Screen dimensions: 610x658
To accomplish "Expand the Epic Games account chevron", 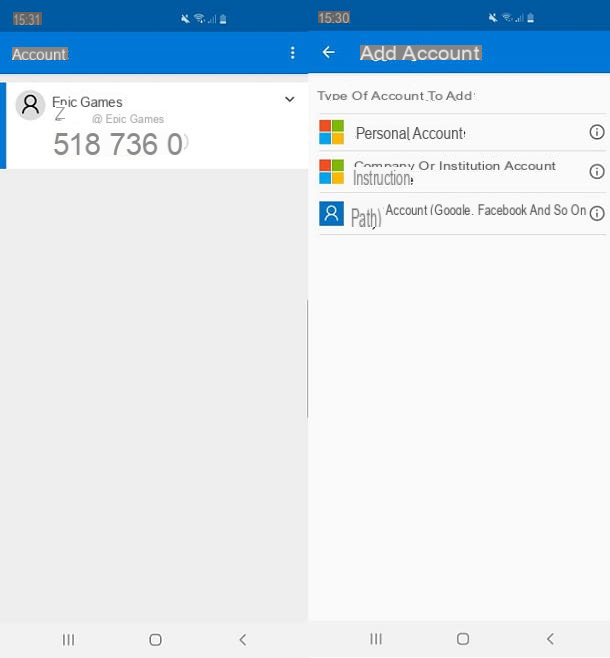I will (x=289, y=99).
